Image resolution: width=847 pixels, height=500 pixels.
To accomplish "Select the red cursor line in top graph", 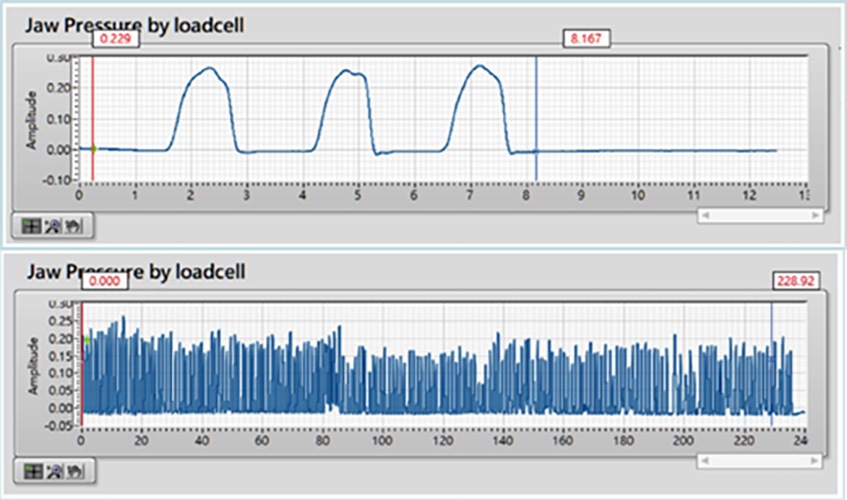I will (93, 110).
